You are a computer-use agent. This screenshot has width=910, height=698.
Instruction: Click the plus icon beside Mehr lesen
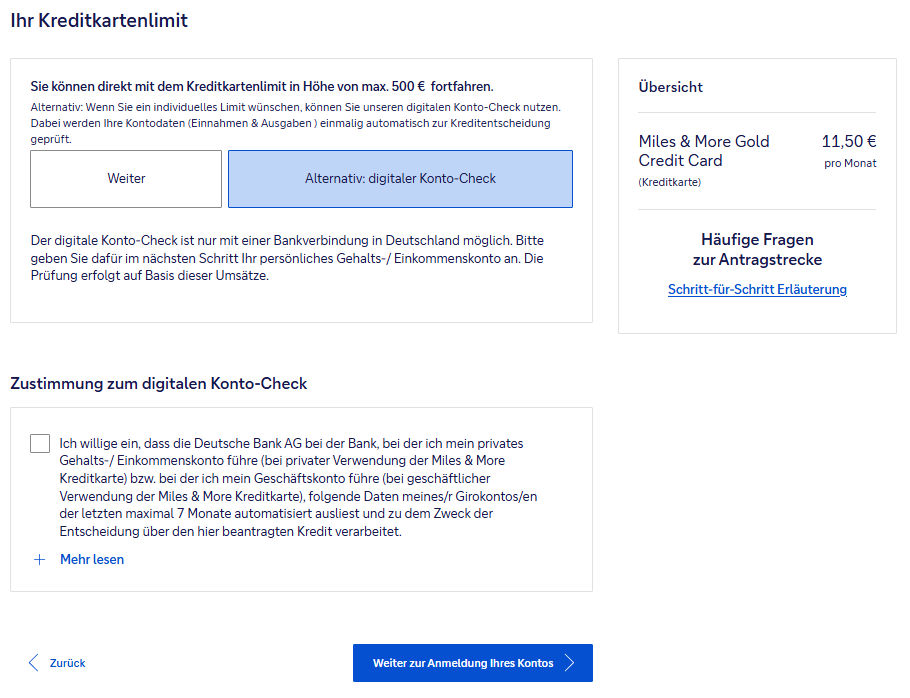pos(40,560)
